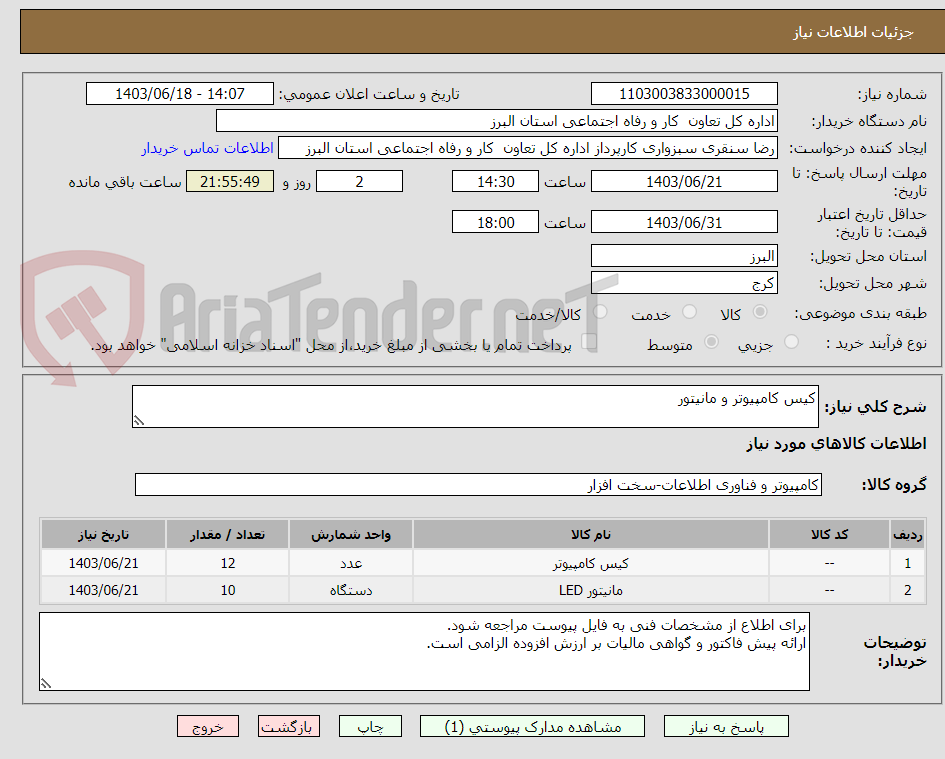Click the 'جزئیات اطلاعات نیاز' page title

coord(853,32)
